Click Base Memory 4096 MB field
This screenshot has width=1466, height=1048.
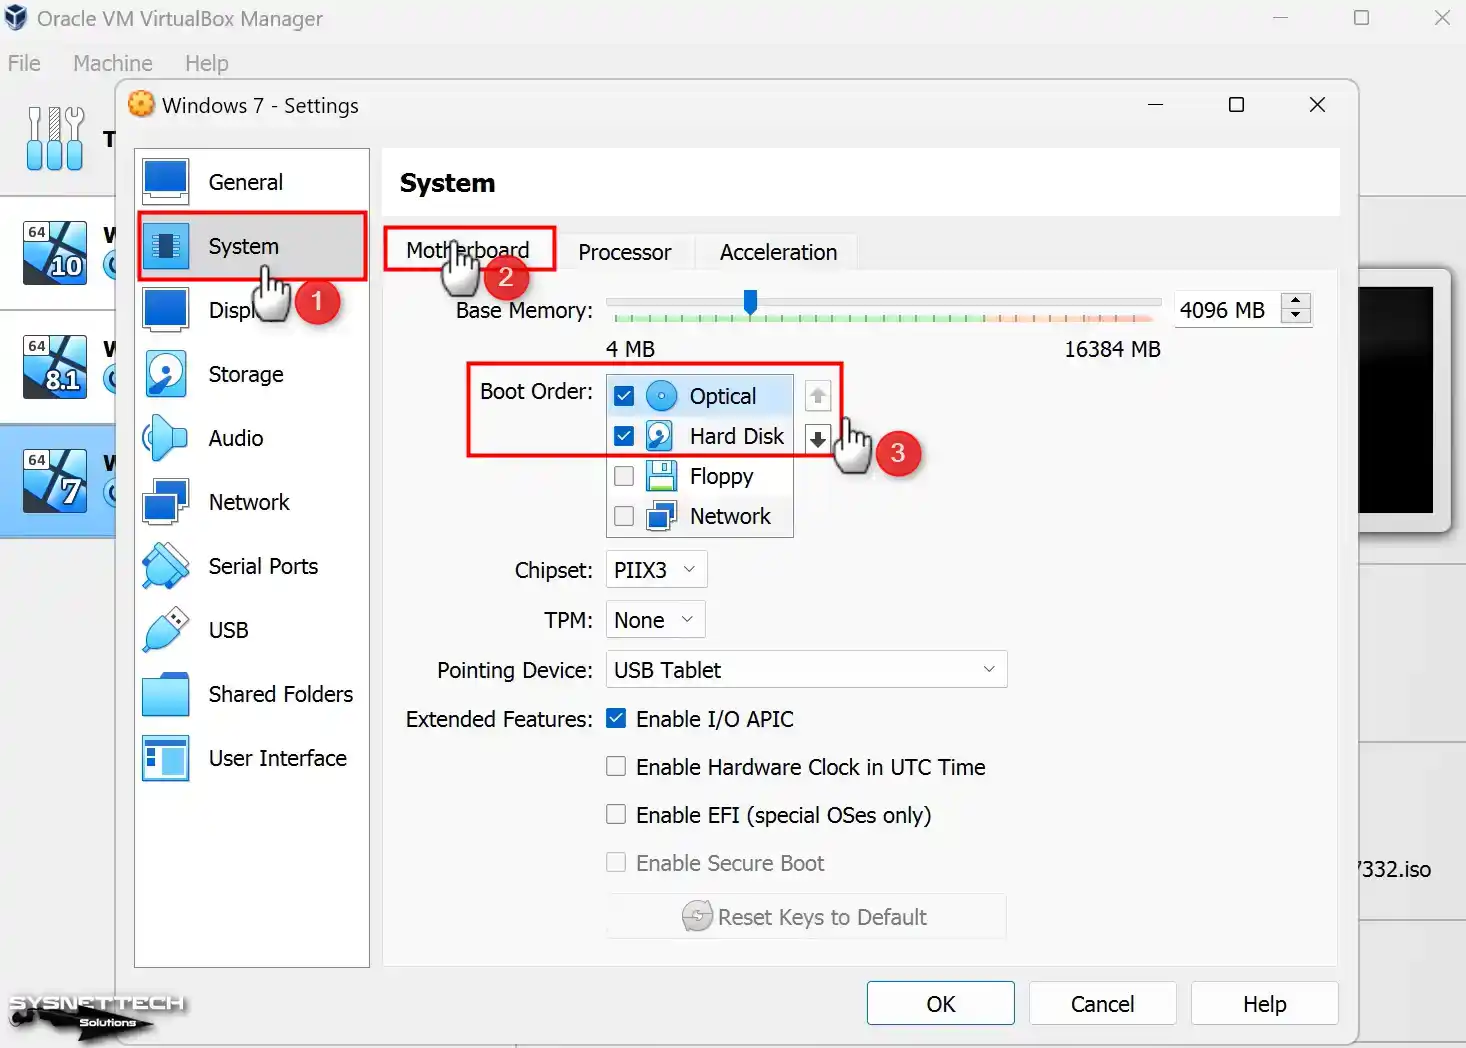coord(1228,310)
